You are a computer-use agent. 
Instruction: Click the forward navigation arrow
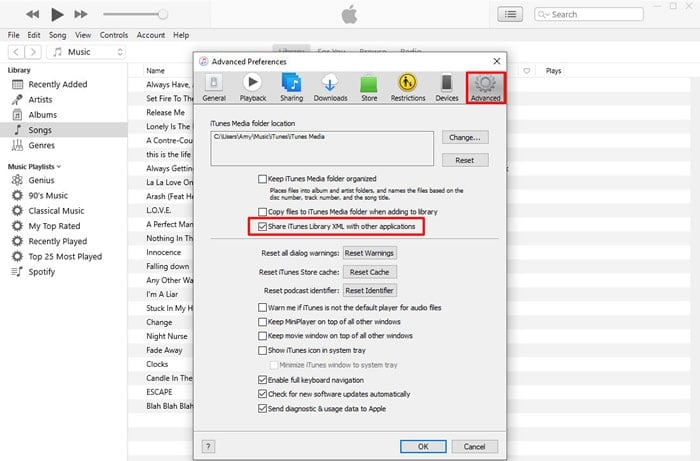33,52
